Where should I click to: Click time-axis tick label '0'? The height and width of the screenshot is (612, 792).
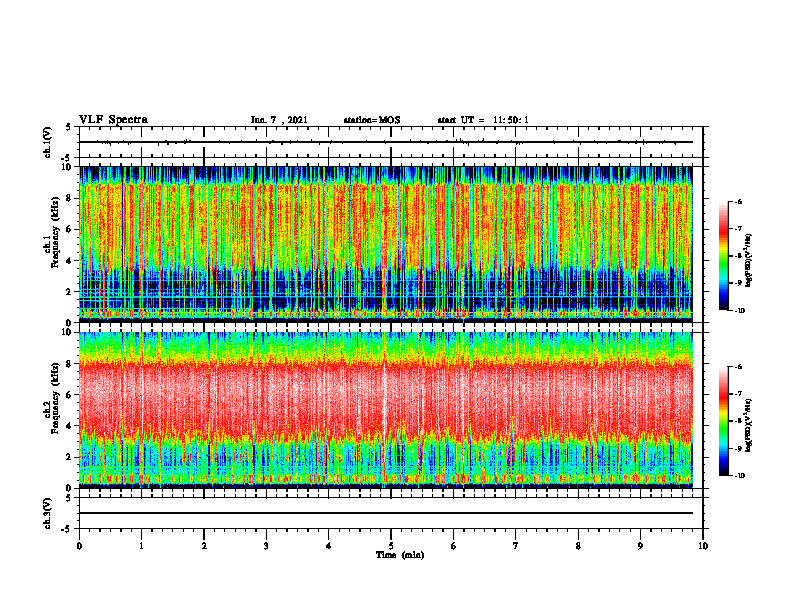tap(79, 546)
